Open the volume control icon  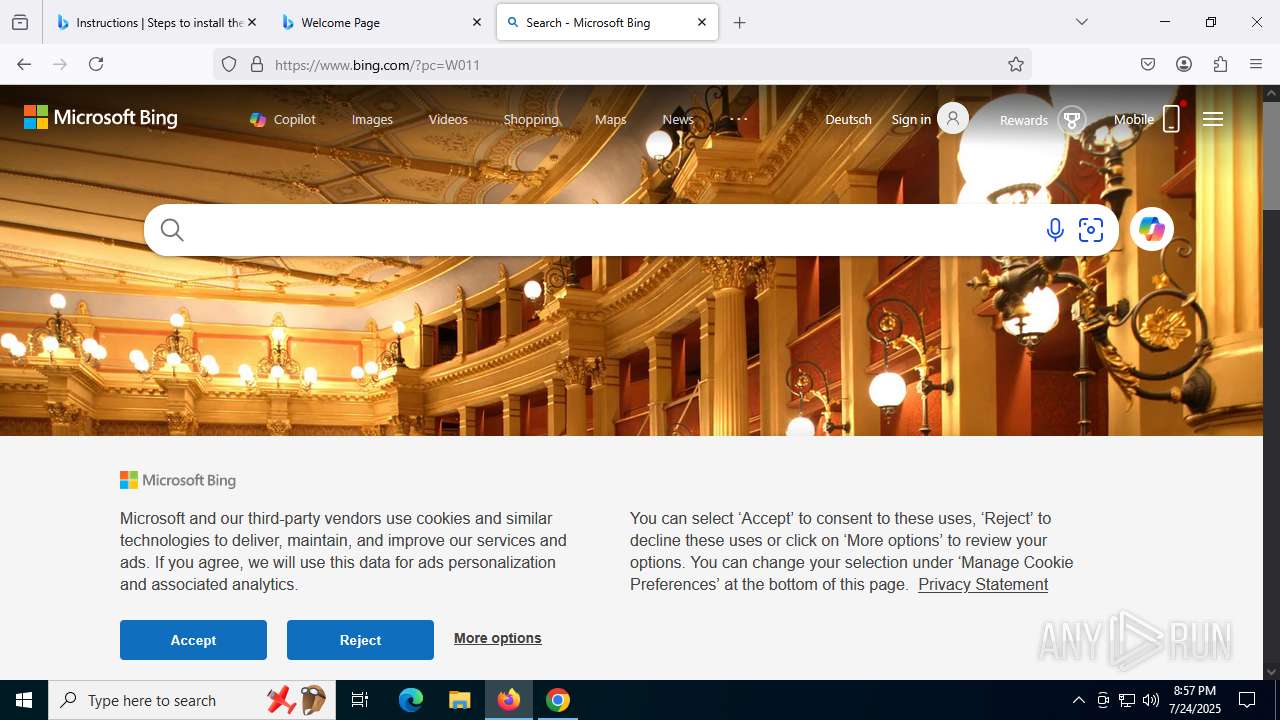tap(1151, 700)
